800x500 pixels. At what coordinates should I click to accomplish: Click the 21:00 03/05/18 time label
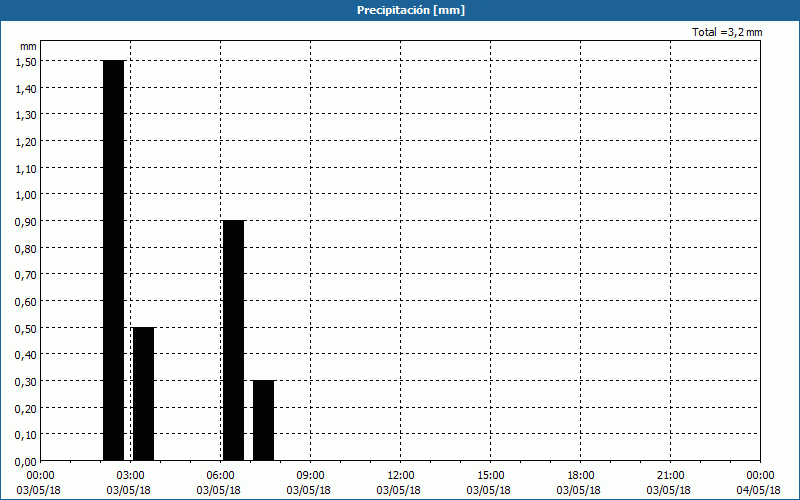[668, 483]
